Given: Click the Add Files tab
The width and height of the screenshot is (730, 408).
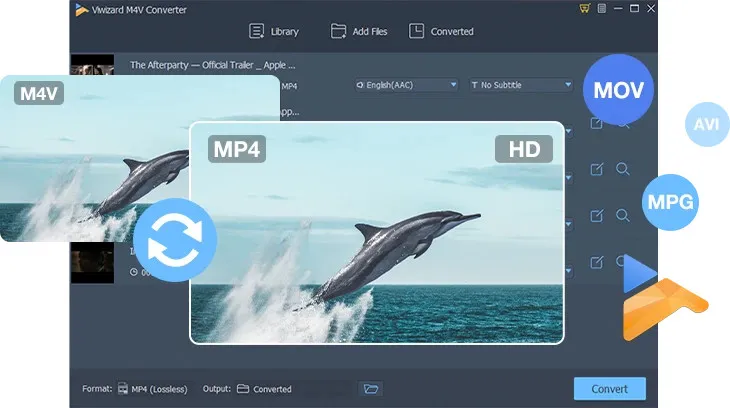Looking at the screenshot, I should pos(359,31).
